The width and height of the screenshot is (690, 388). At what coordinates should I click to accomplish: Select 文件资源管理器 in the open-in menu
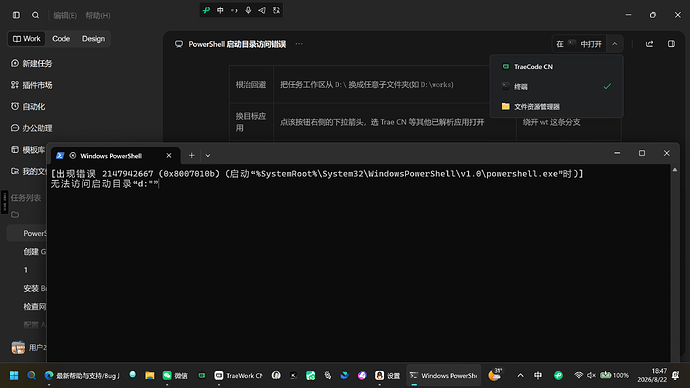click(x=556, y=106)
